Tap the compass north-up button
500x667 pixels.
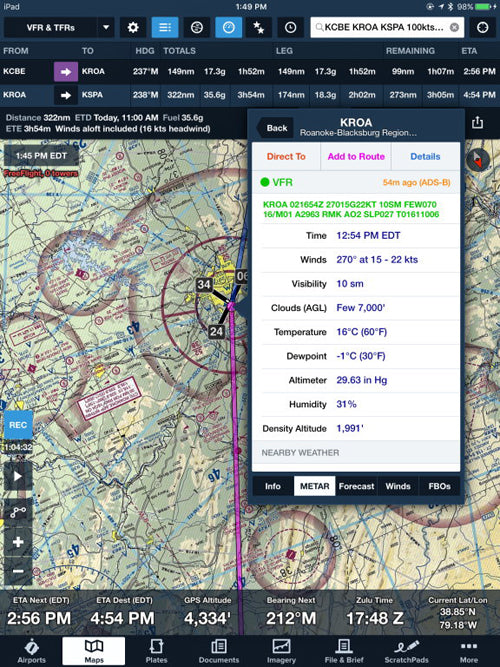pyautogui.click(x=478, y=160)
